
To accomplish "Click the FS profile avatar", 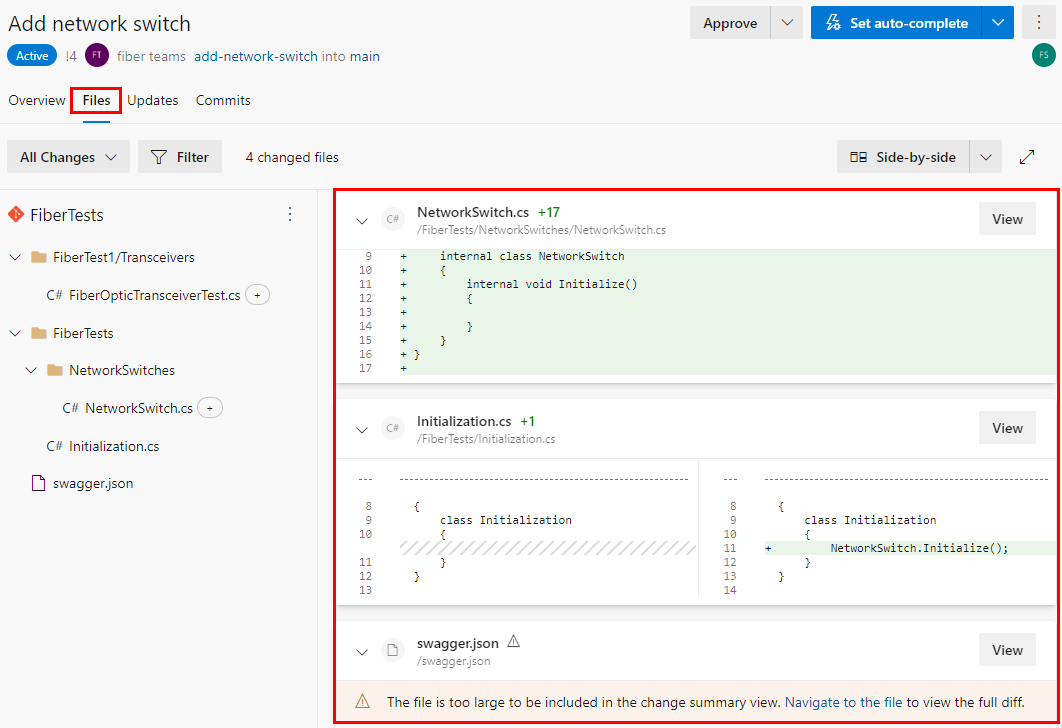I will [x=1043, y=55].
